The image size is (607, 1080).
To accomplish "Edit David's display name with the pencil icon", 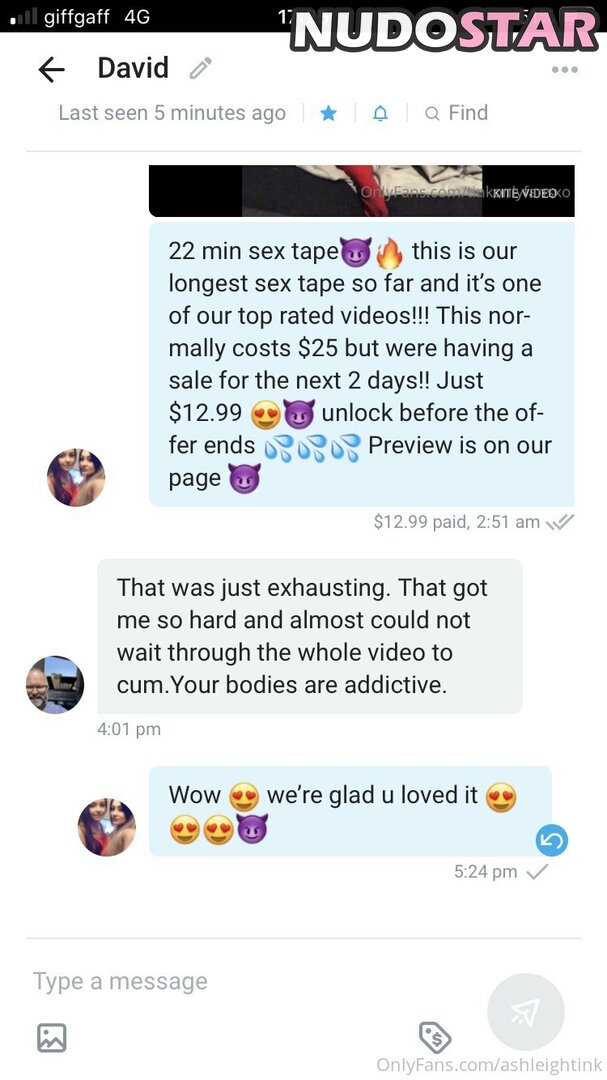I will click(200, 68).
